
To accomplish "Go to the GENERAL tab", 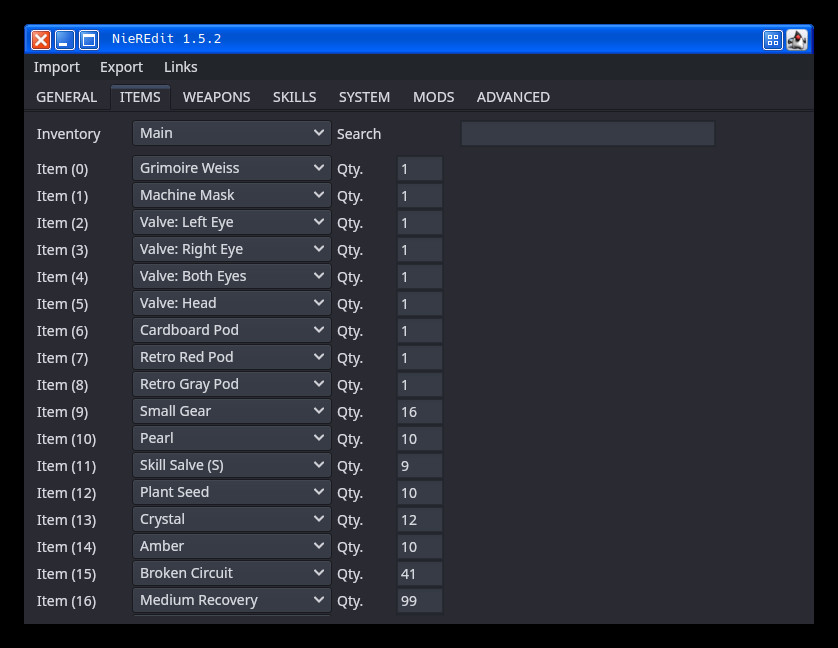I will (66, 97).
